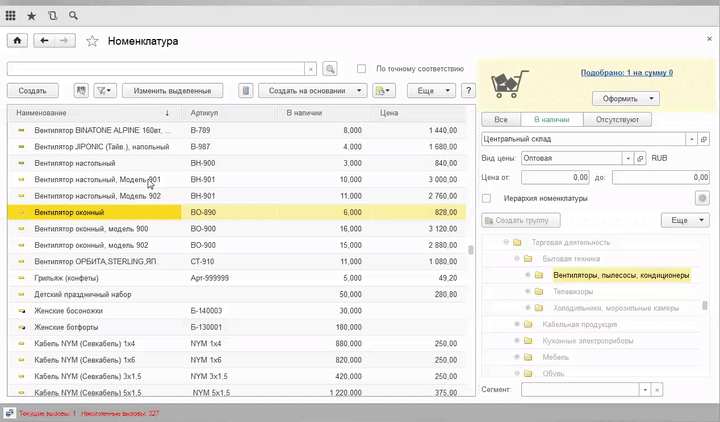This screenshot has height=422, width=720.
Task: Switch to the В наличии tab
Action: [552, 119]
